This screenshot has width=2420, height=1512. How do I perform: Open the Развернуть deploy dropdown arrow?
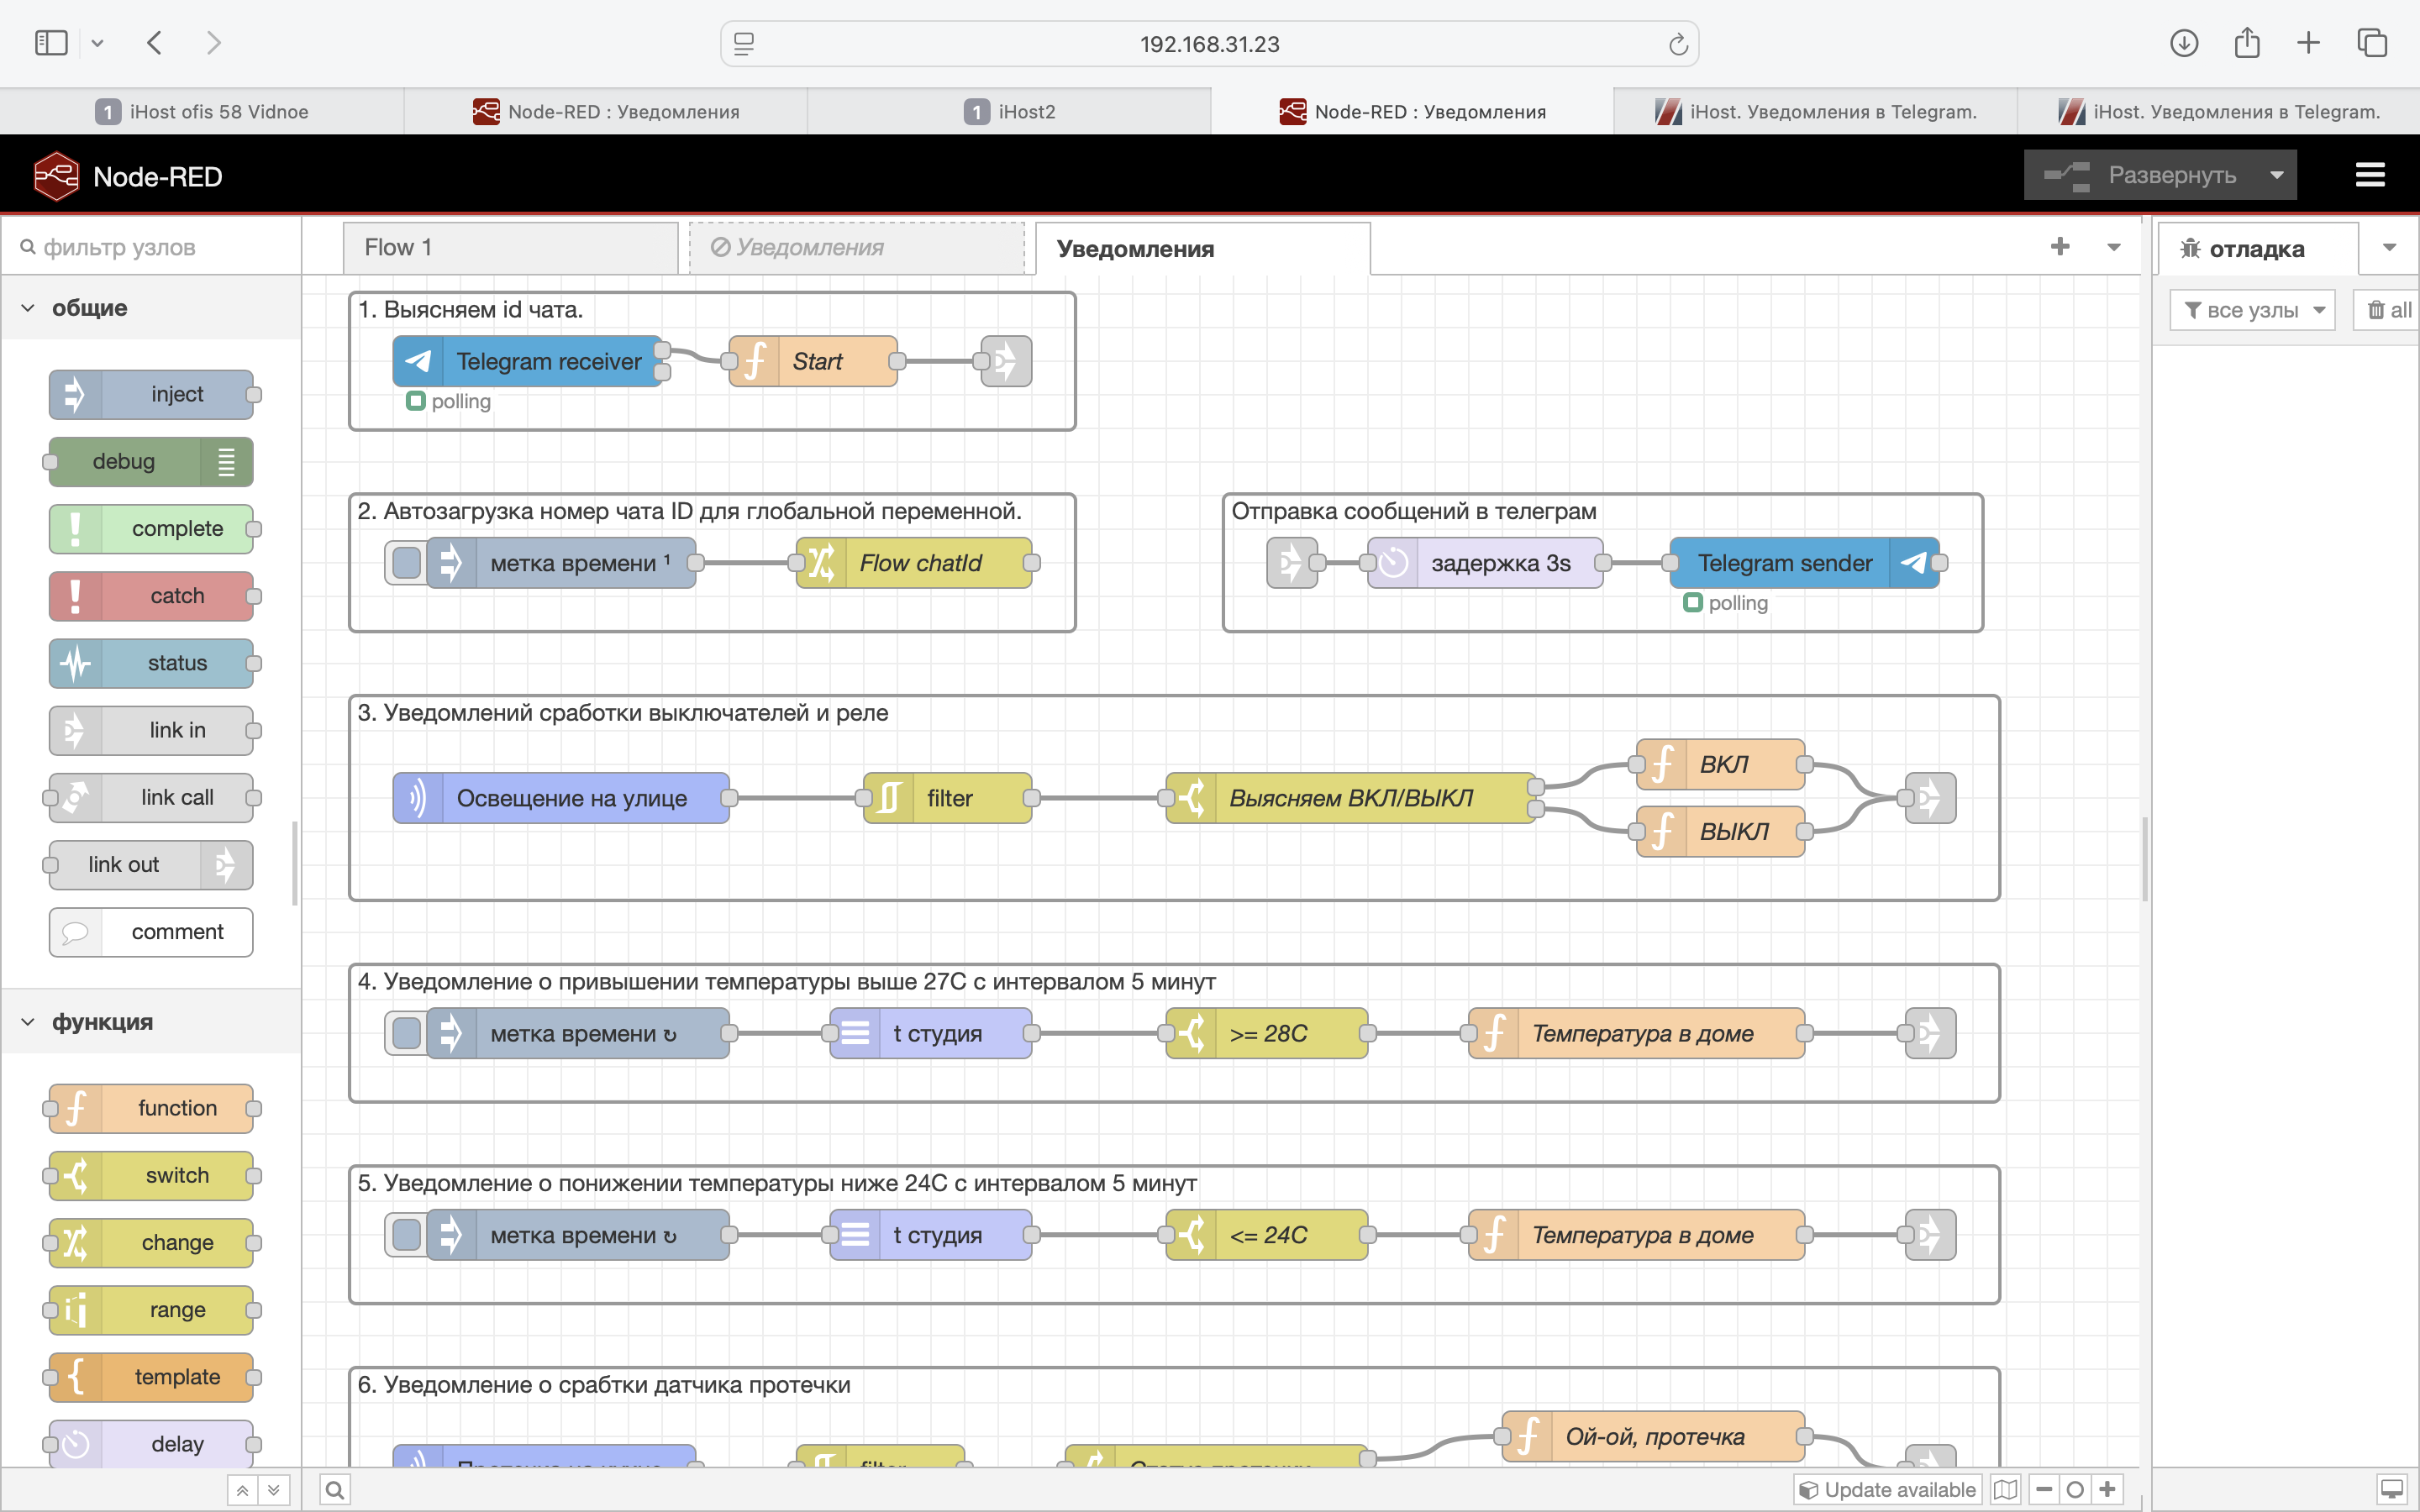2277,175
